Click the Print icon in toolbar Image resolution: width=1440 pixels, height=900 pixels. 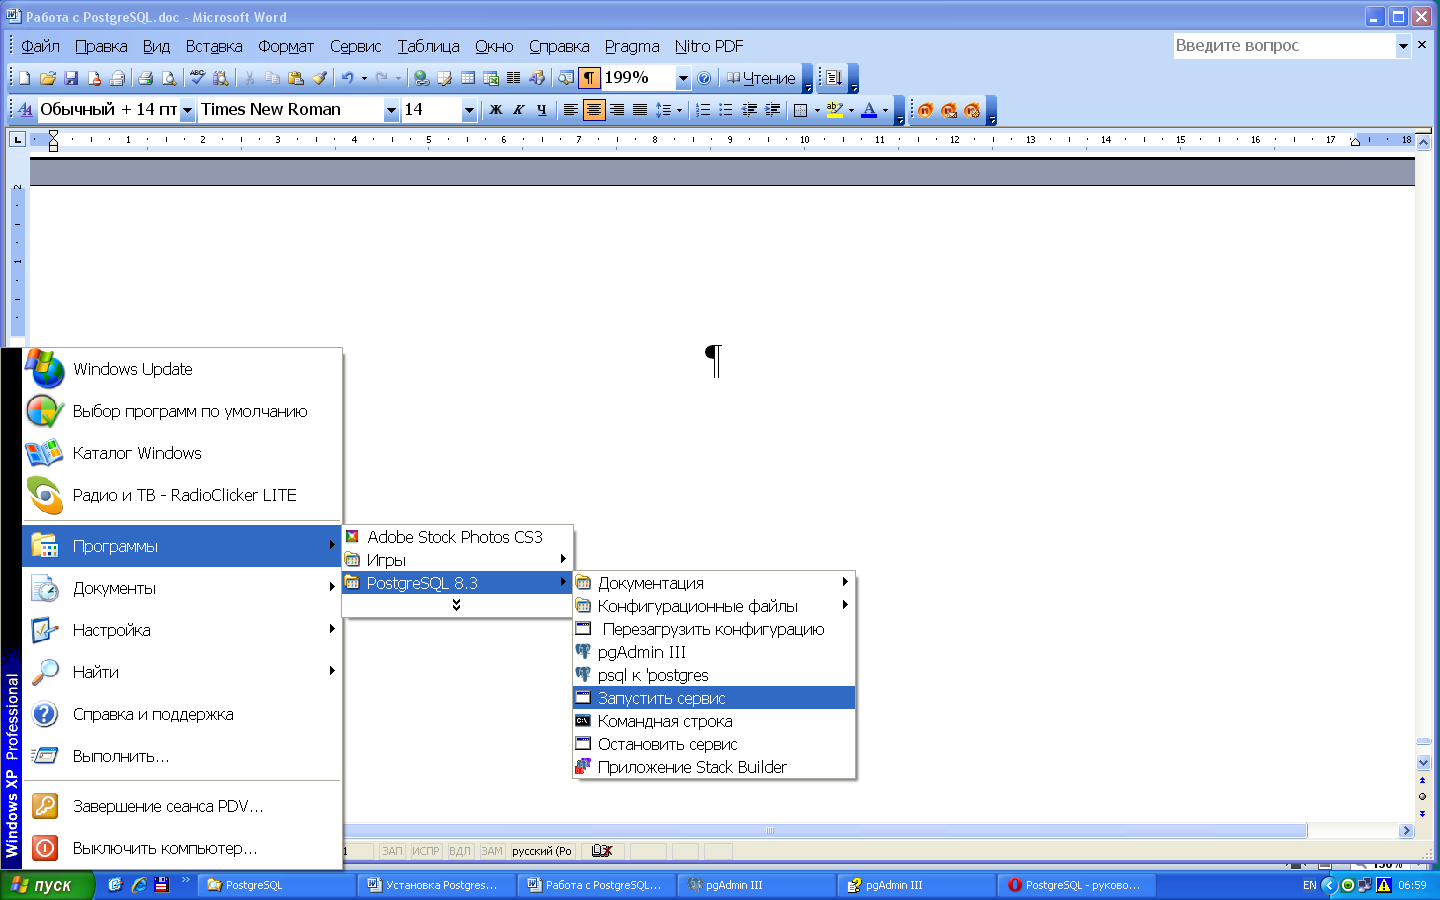coord(146,78)
